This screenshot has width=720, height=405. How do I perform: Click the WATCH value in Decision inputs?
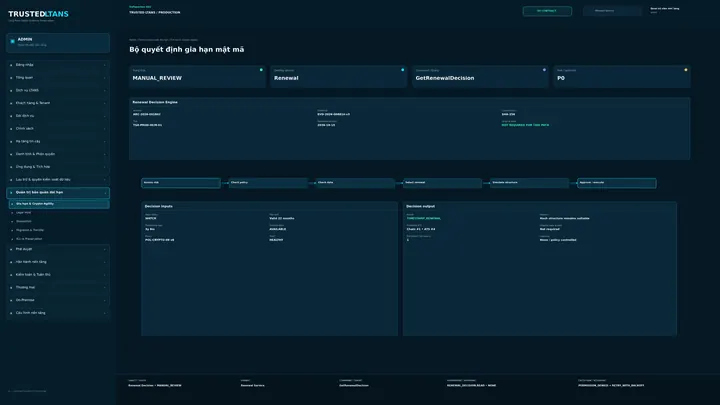[151, 219]
